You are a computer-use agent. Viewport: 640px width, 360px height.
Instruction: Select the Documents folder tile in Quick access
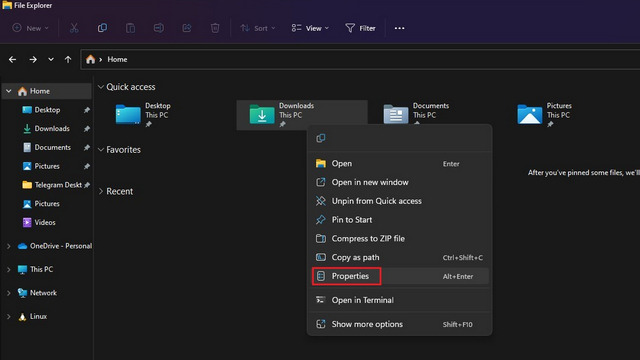[416, 114]
